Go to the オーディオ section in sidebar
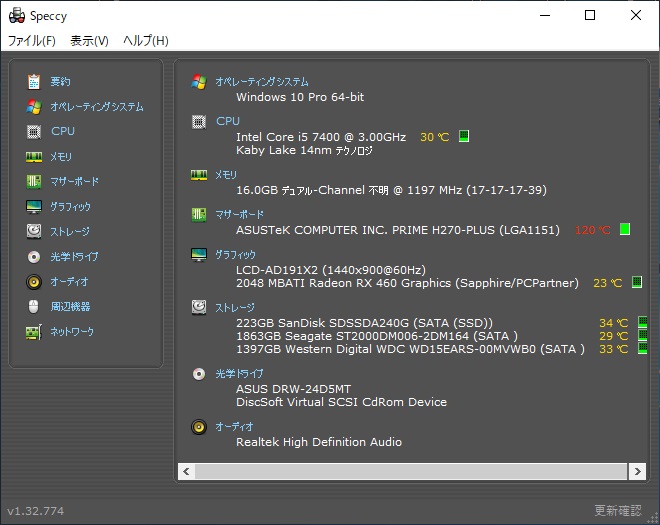 [x=69, y=282]
